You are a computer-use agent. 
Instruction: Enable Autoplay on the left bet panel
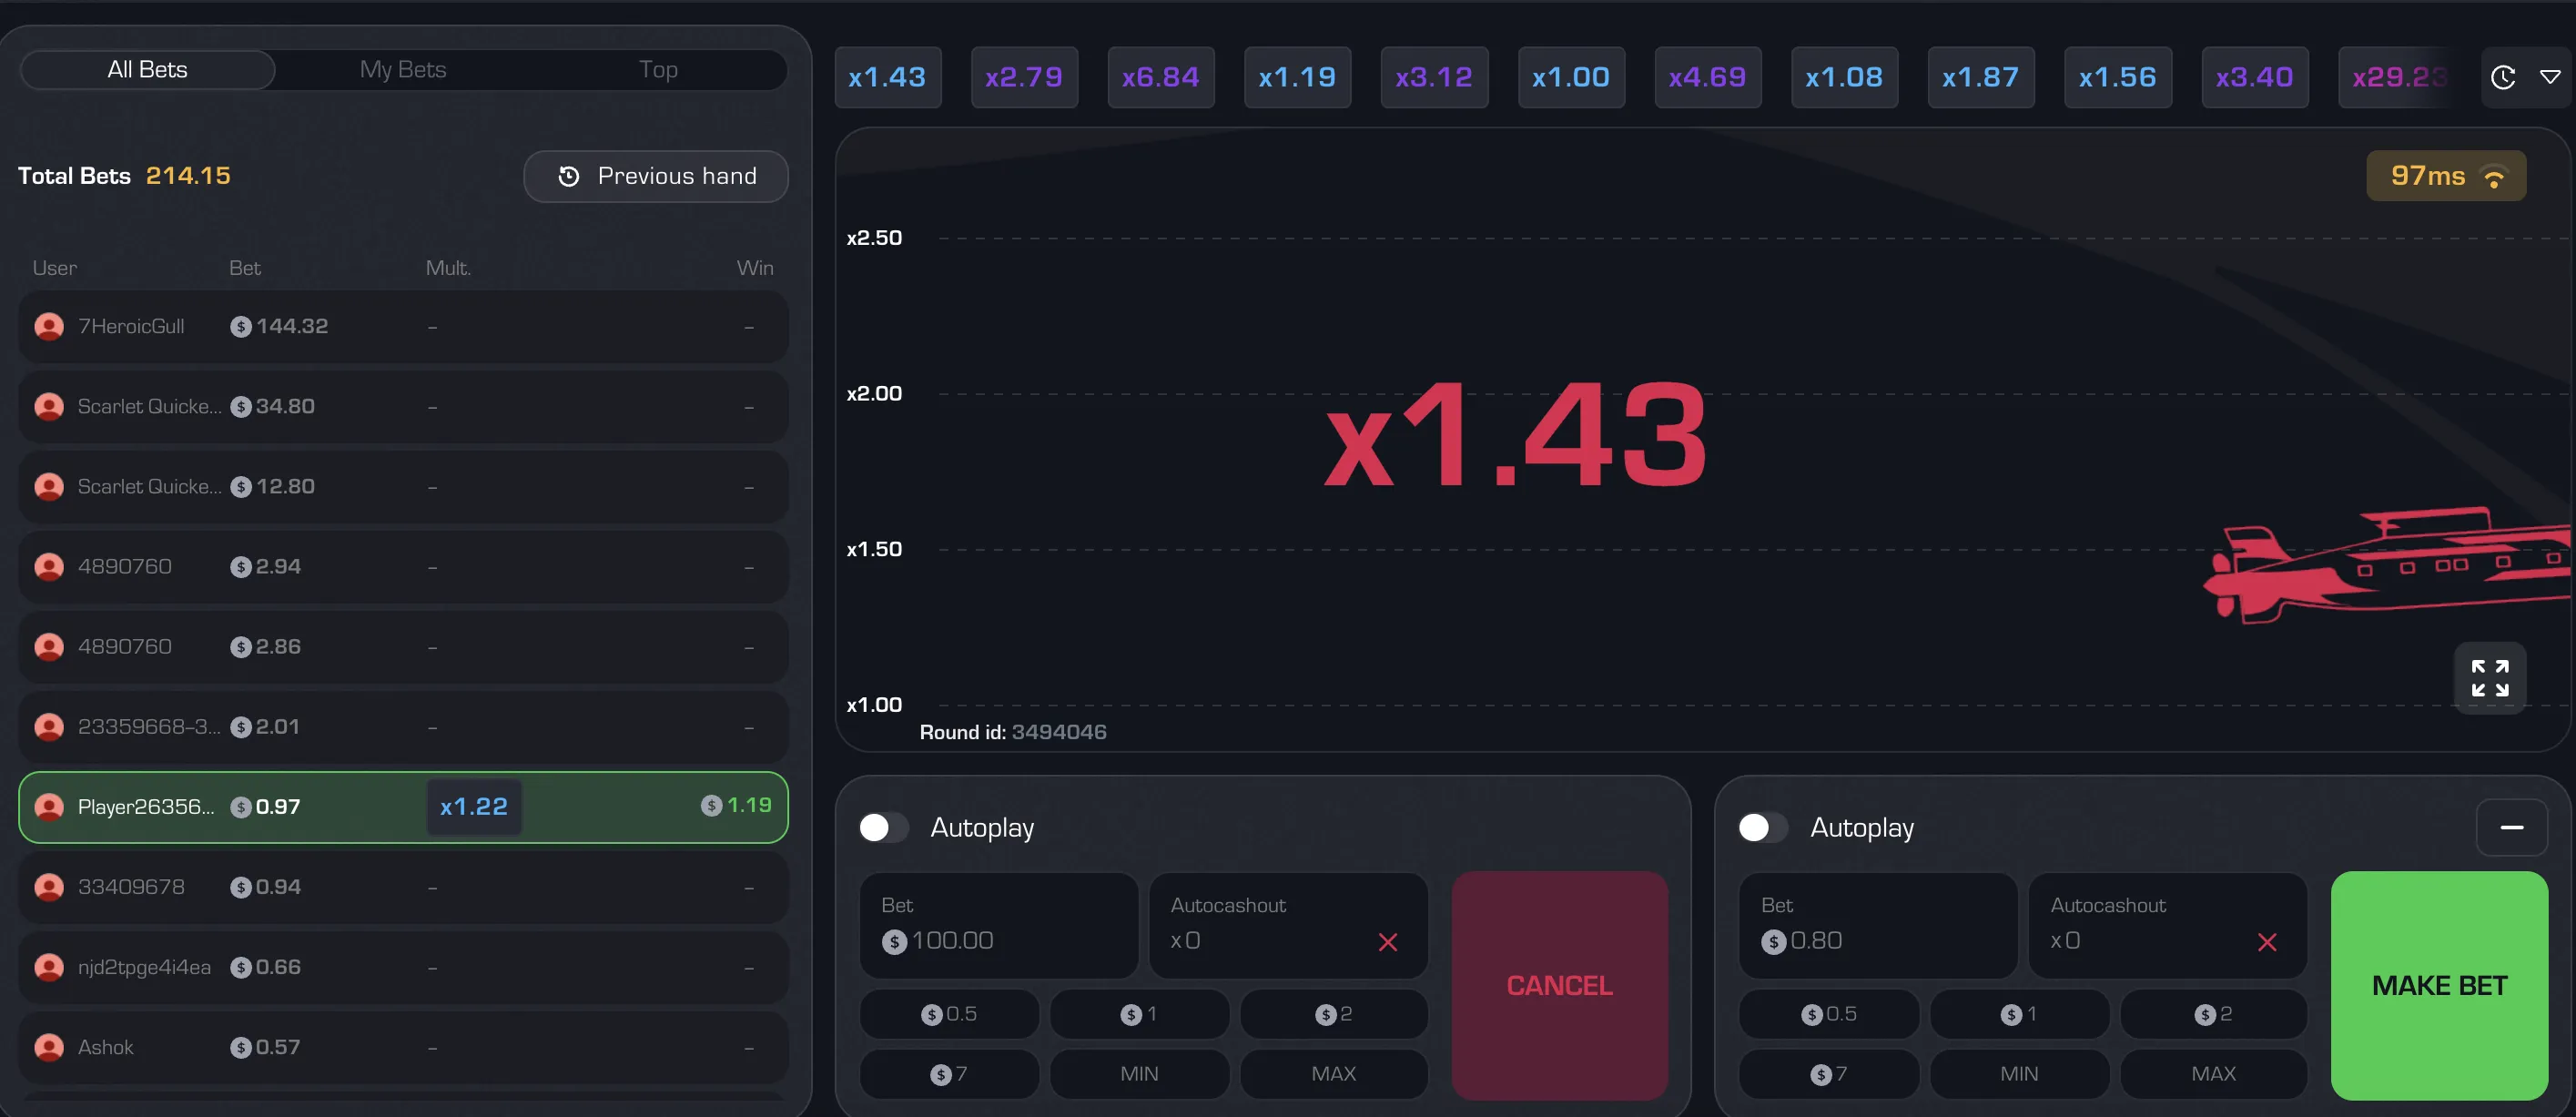(883, 828)
